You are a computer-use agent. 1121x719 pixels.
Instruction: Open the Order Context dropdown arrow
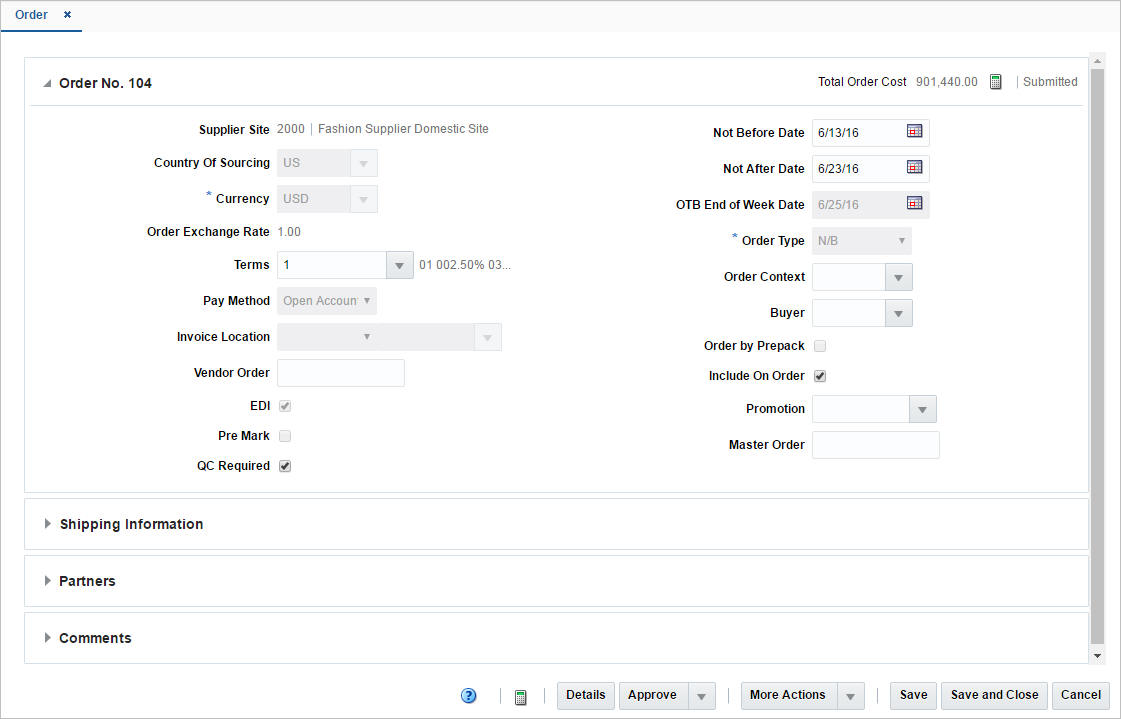click(x=899, y=277)
